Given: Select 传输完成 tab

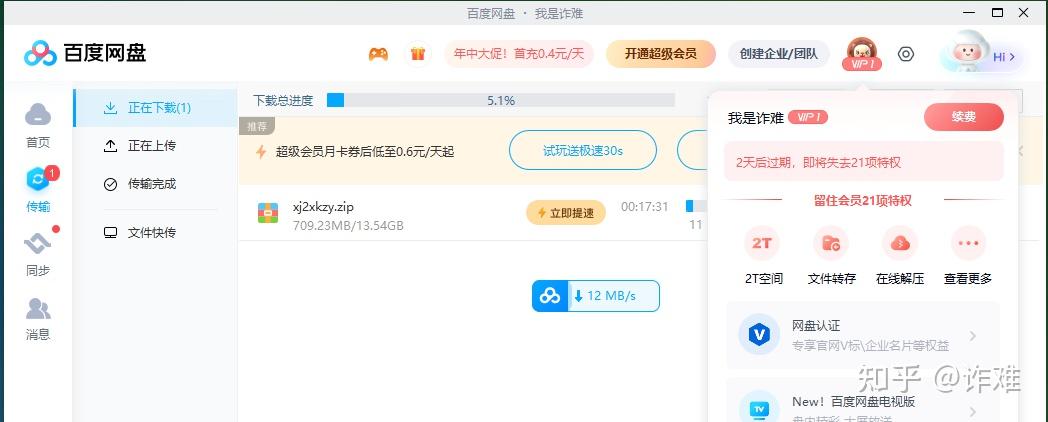Looking at the screenshot, I should click(x=155, y=184).
